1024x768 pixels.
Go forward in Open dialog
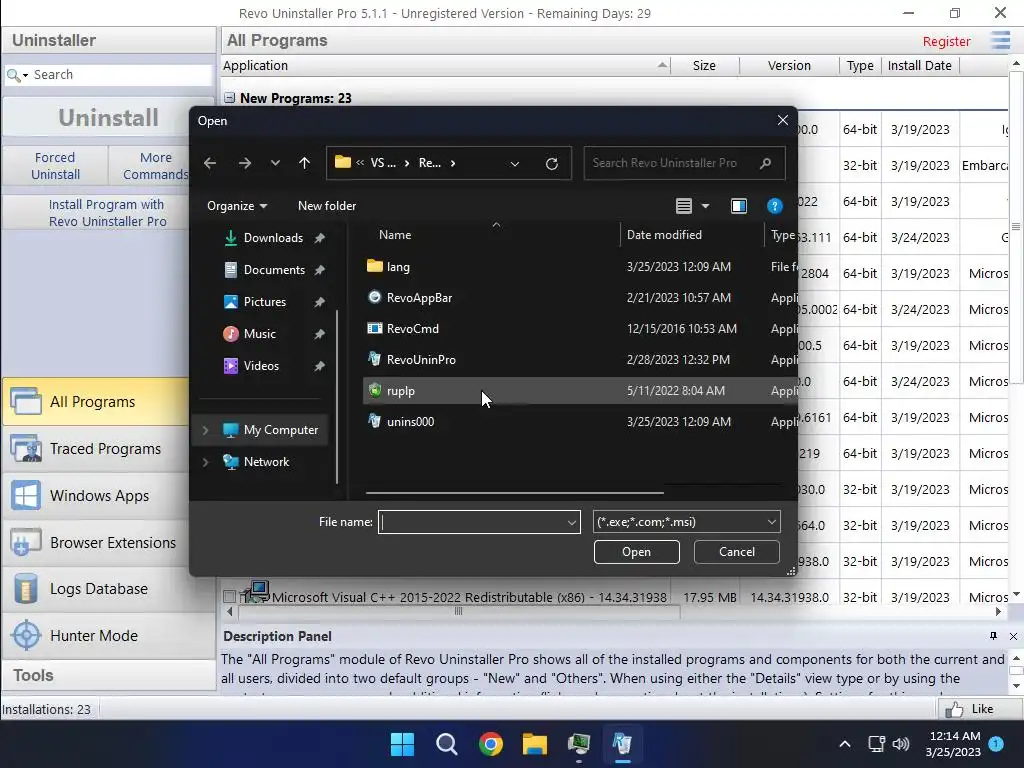(245, 163)
